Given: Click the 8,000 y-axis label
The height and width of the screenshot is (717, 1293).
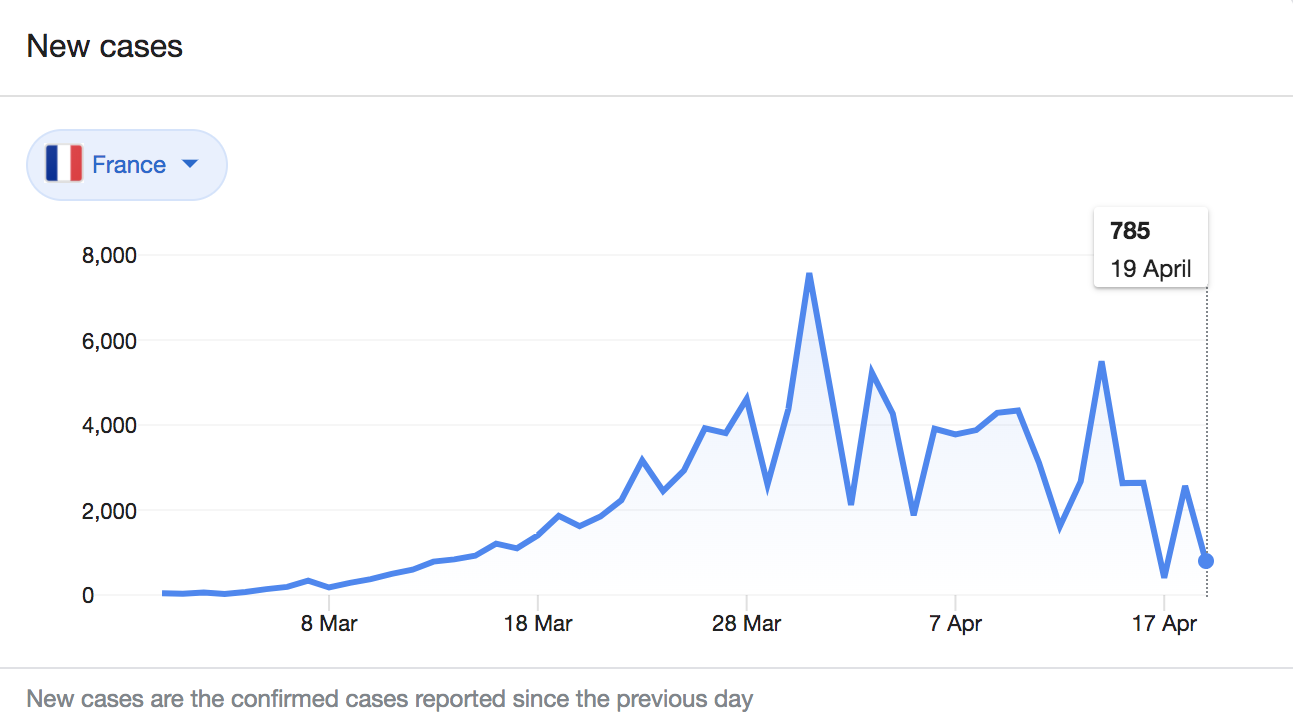Looking at the screenshot, I should click(x=107, y=255).
